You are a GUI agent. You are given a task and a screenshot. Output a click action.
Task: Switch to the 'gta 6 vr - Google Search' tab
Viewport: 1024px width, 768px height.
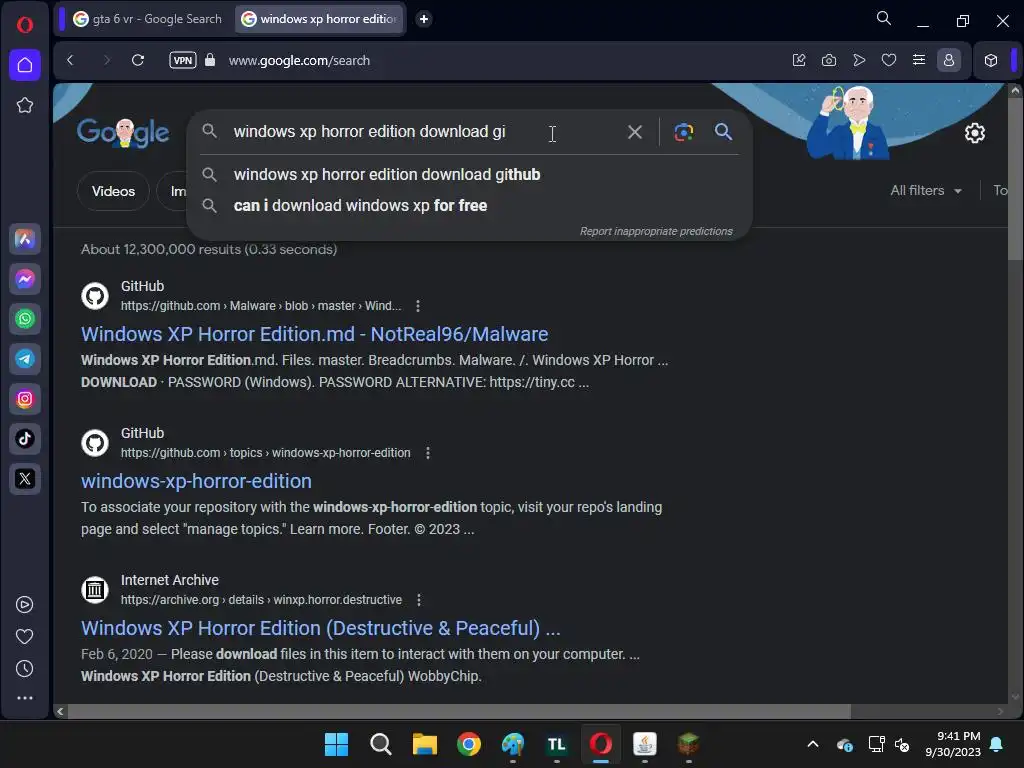(x=147, y=19)
